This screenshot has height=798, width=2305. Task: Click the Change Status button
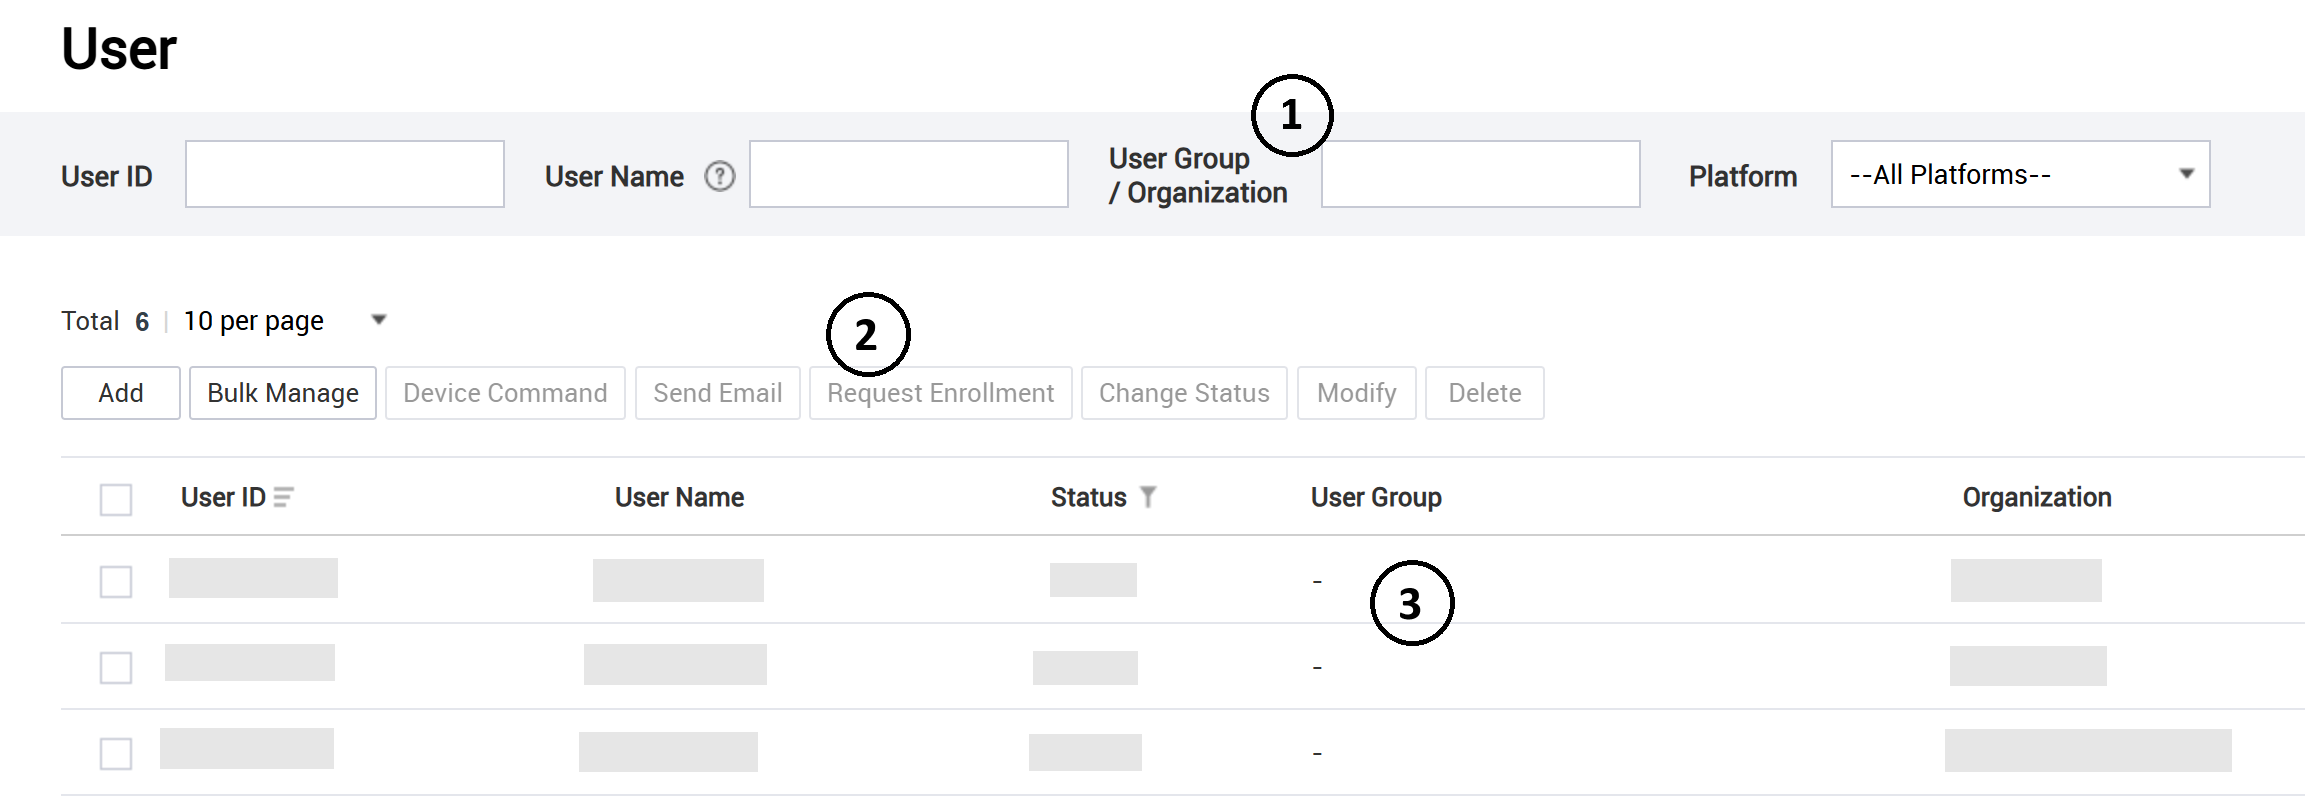coord(1184,393)
